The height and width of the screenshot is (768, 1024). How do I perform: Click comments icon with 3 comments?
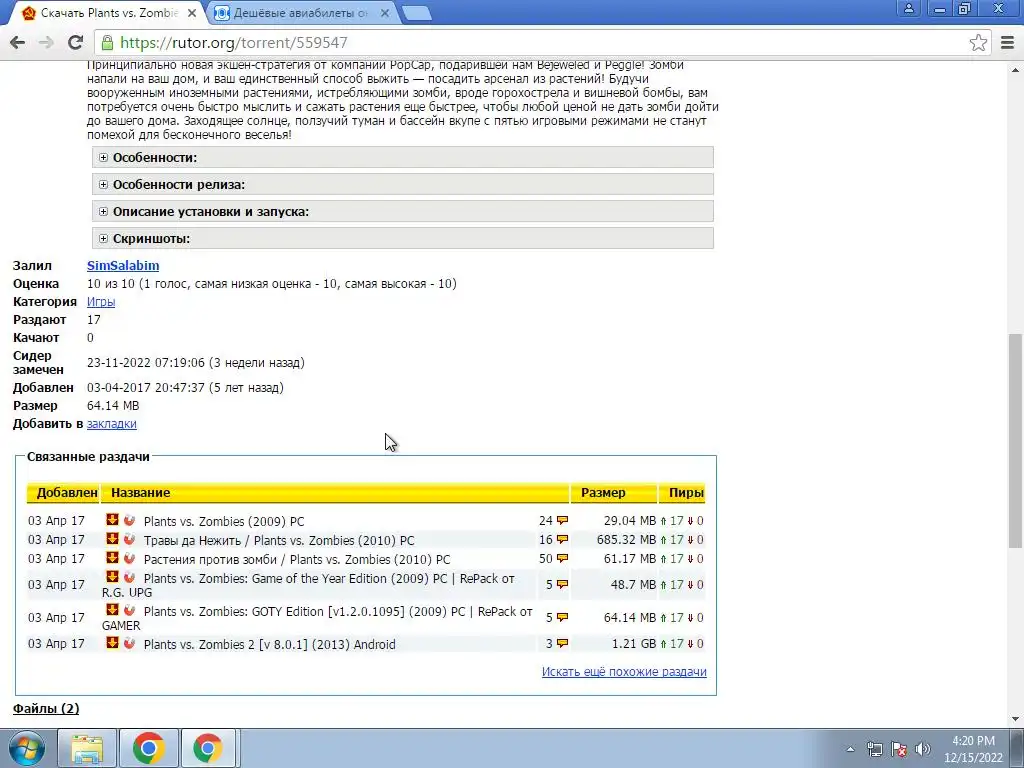coord(562,644)
